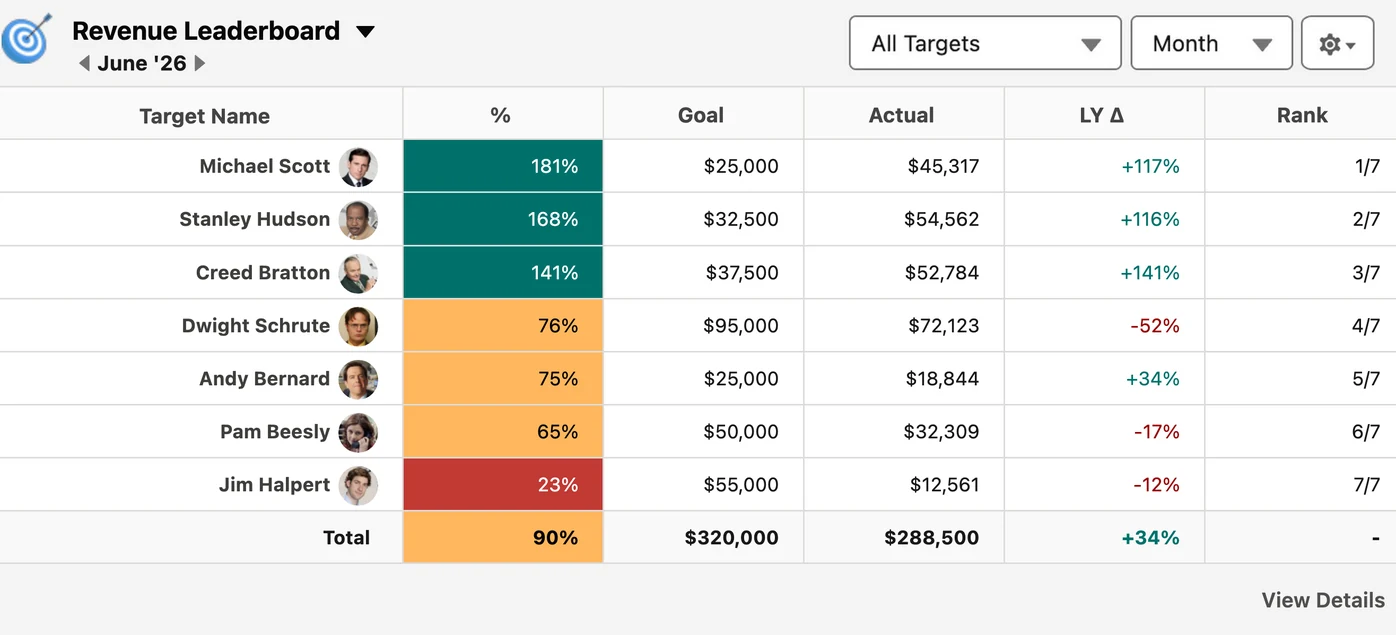Click Michael Scott's +117% LY change

[1150, 166]
